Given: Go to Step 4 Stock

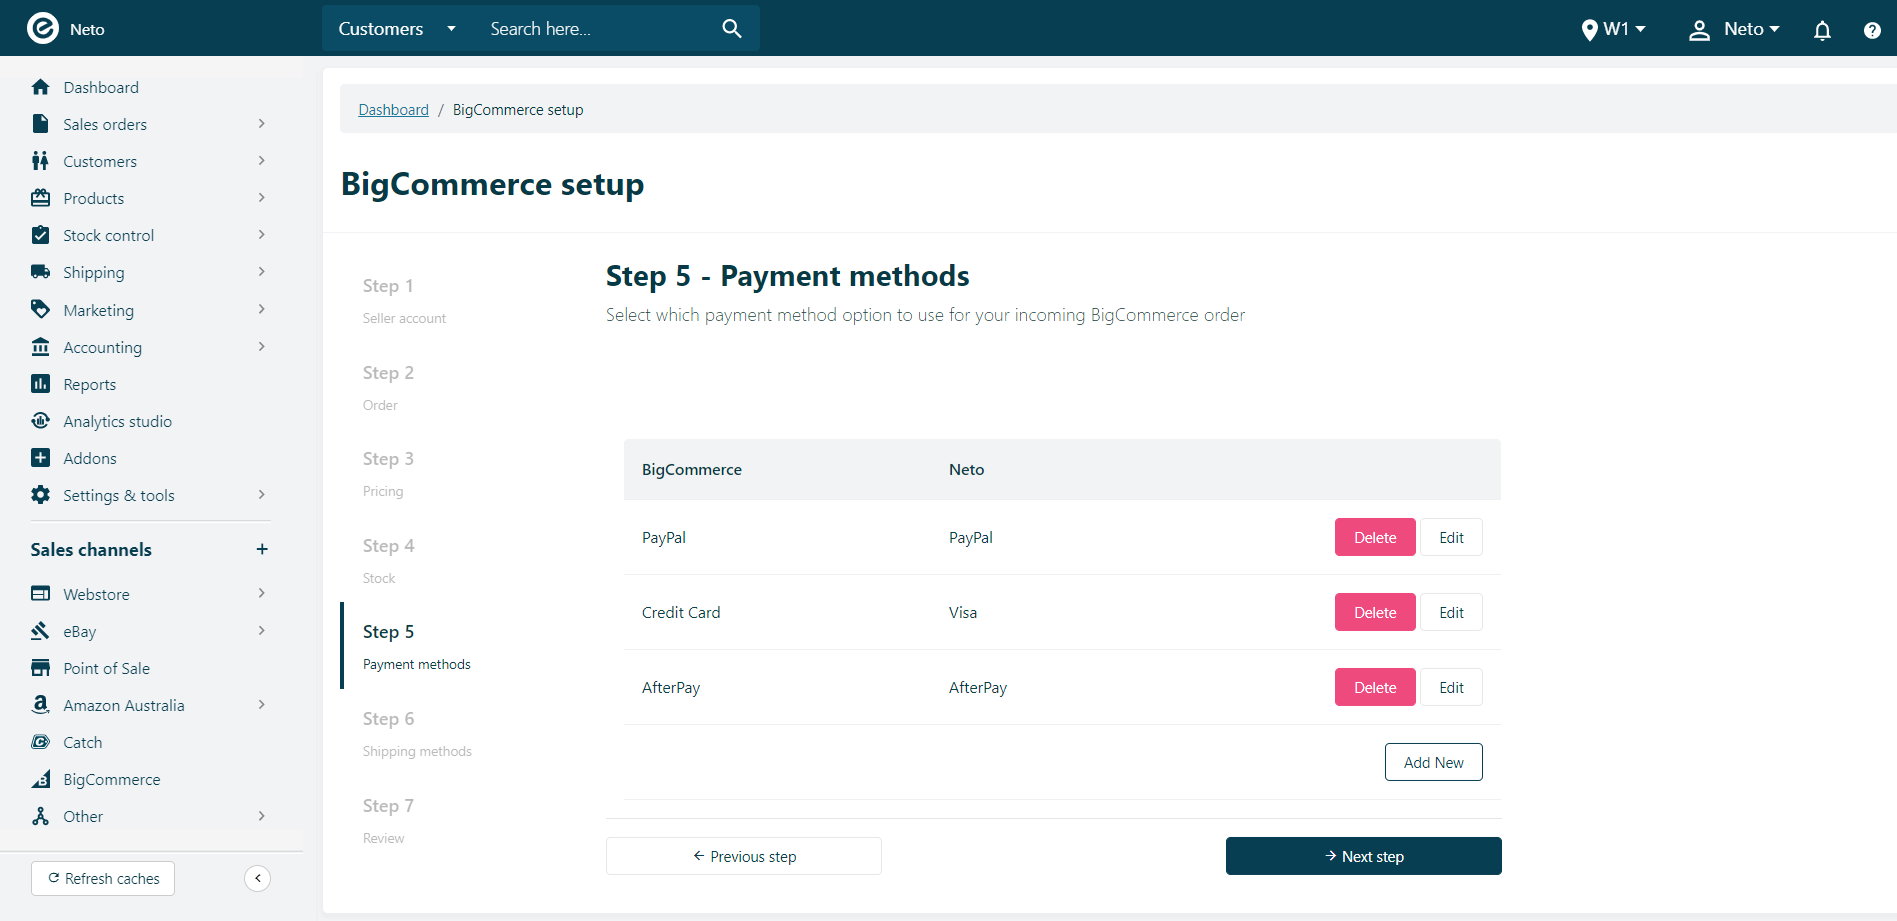Looking at the screenshot, I should point(388,560).
